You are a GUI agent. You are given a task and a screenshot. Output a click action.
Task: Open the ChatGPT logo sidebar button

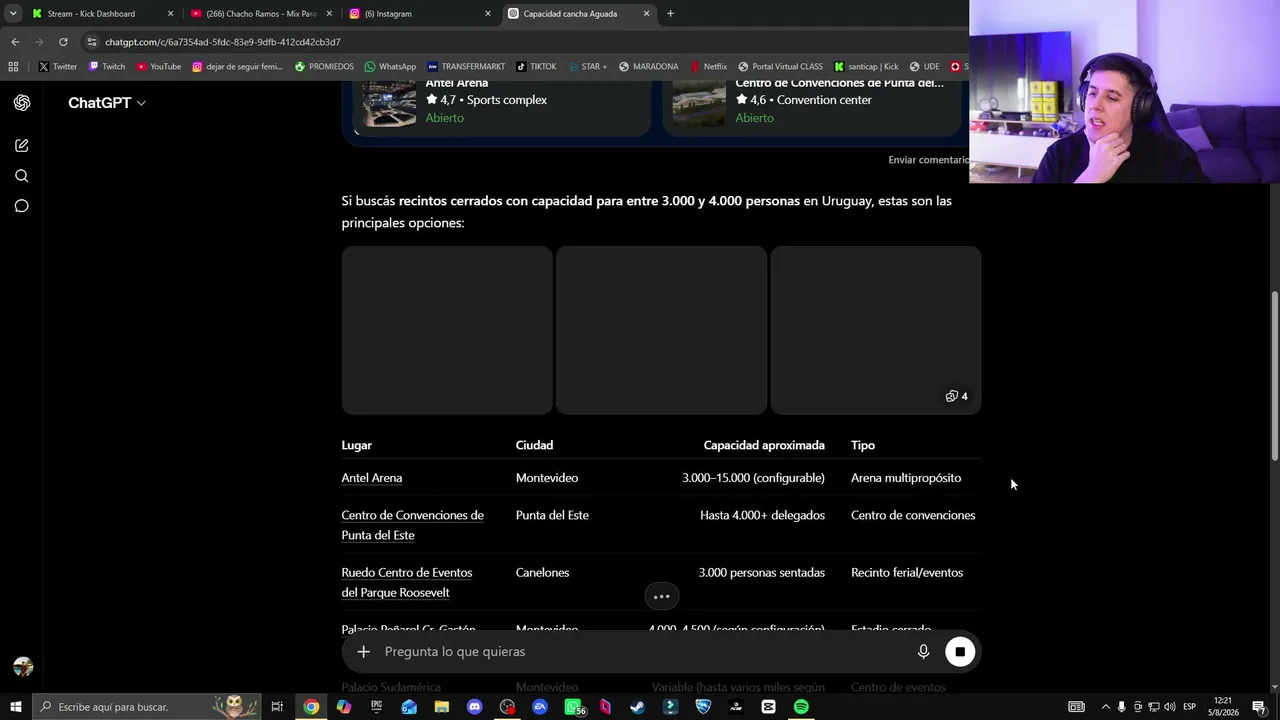point(22,103)
